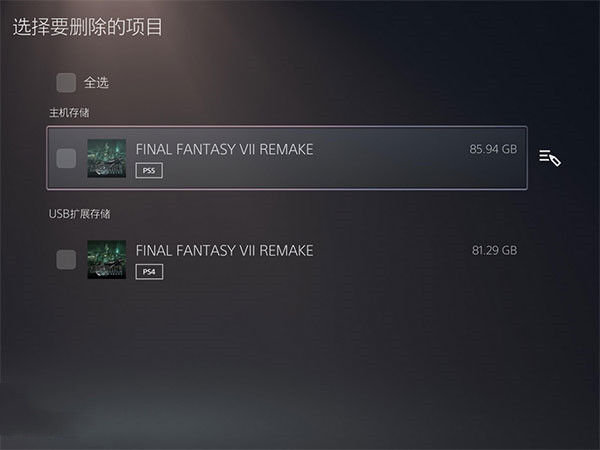Viewport: 600px width, 450px height.
Task: Click the console storage FINAL FANTASY VII REMAKE title
Action: point(224,149)
